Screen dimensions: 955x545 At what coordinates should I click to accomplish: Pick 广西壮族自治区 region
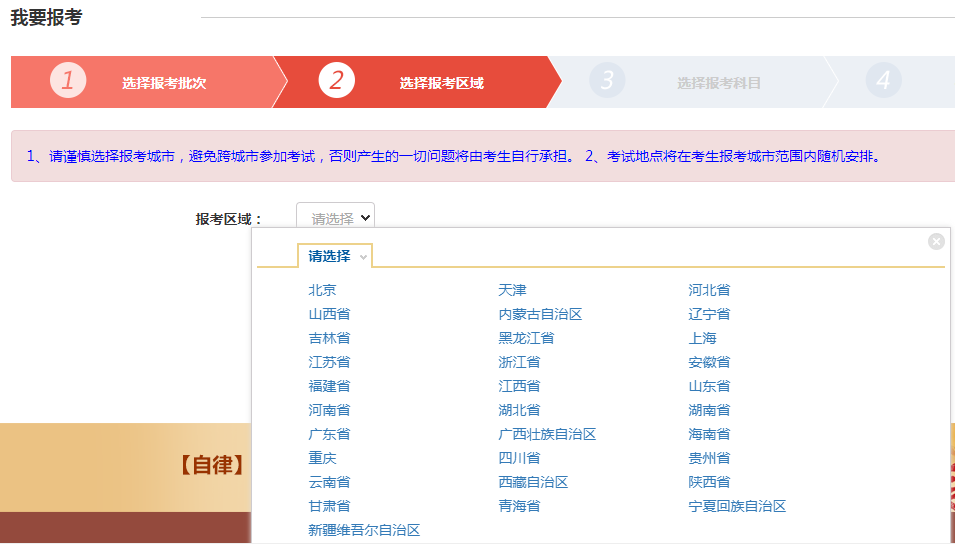pos(547,434)
